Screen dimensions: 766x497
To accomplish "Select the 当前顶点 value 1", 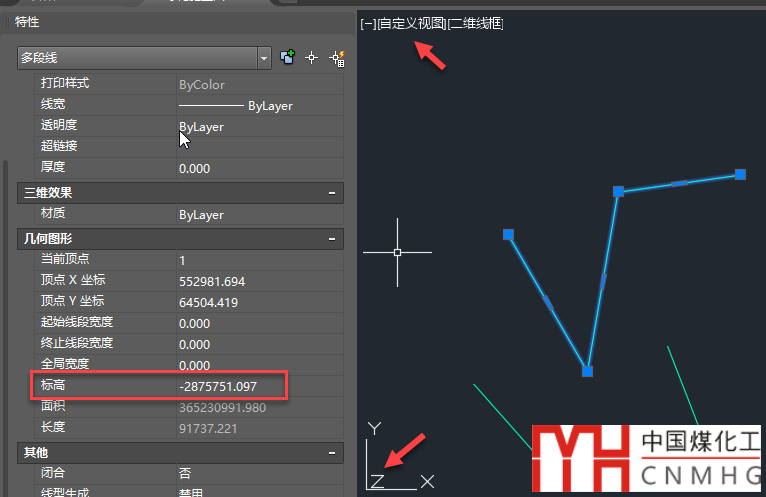I will pyautogui.click(x=182, y=260).
